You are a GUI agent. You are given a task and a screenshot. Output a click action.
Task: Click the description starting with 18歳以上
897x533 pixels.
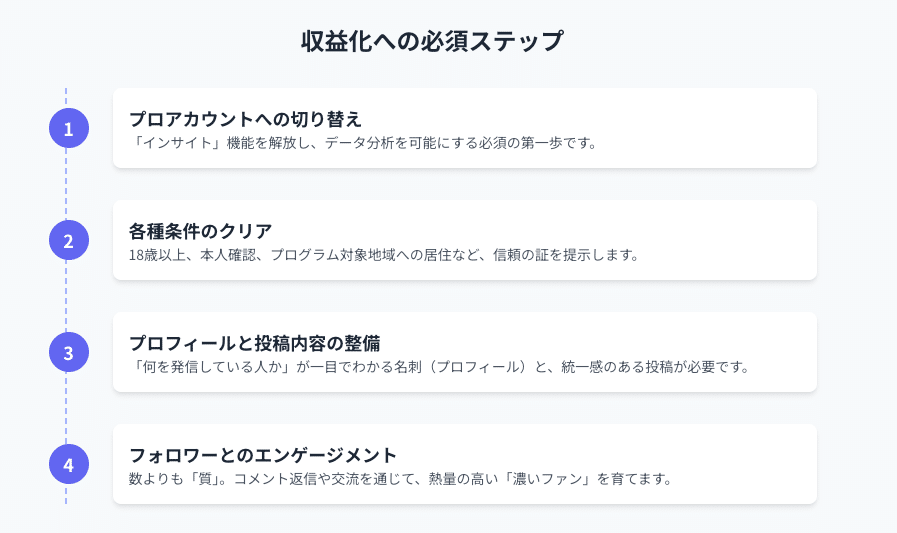click(x=383, y=254)
